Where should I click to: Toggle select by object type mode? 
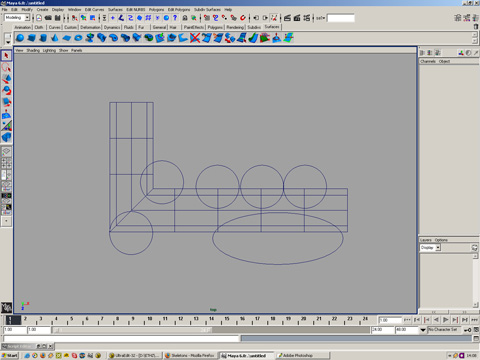tap(84, 18)
